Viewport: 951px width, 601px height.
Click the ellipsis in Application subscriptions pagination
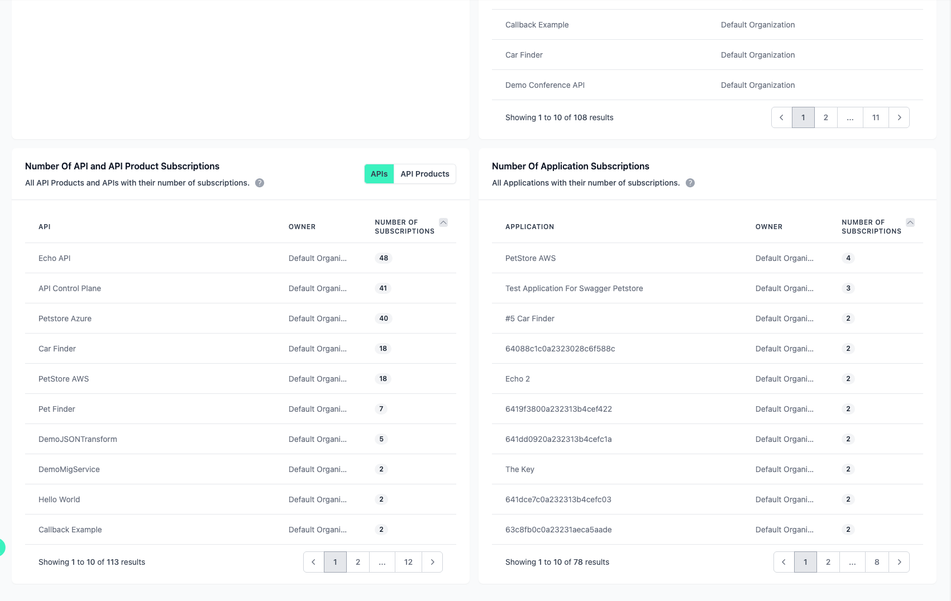coord(851,562)
